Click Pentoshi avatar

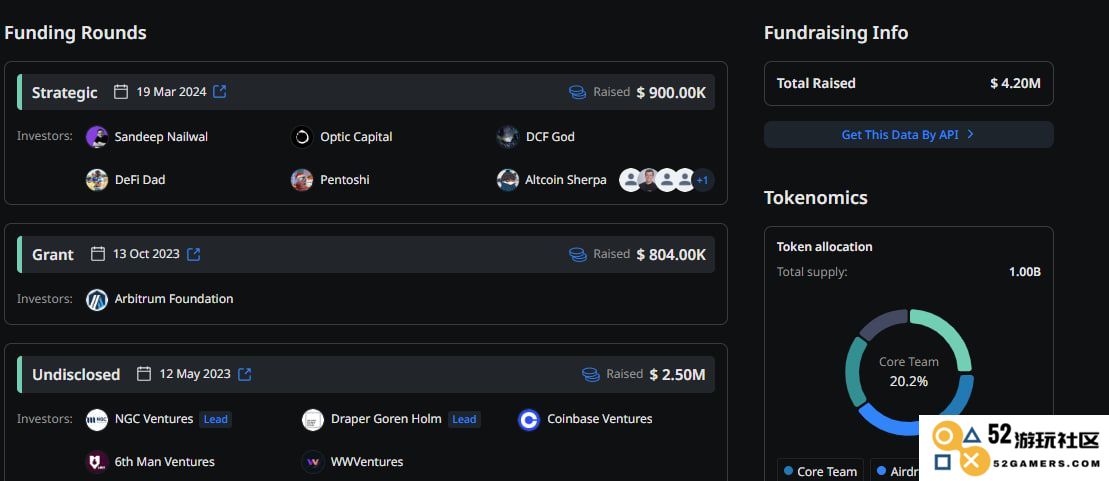302,180
